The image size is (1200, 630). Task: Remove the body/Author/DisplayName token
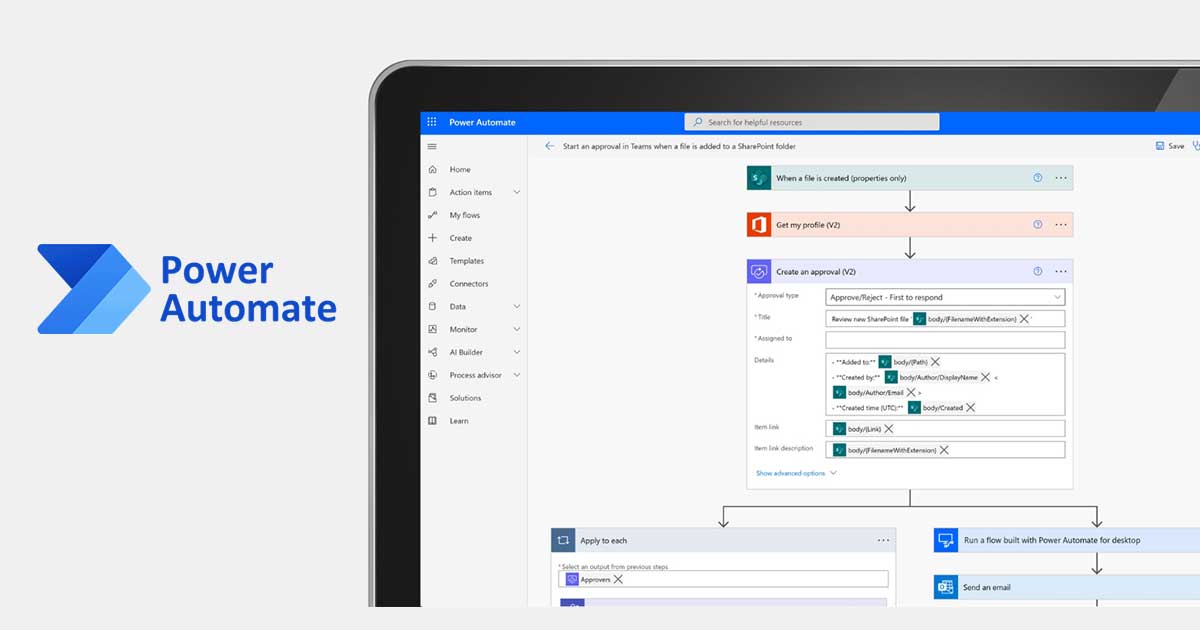click(985, 377)
